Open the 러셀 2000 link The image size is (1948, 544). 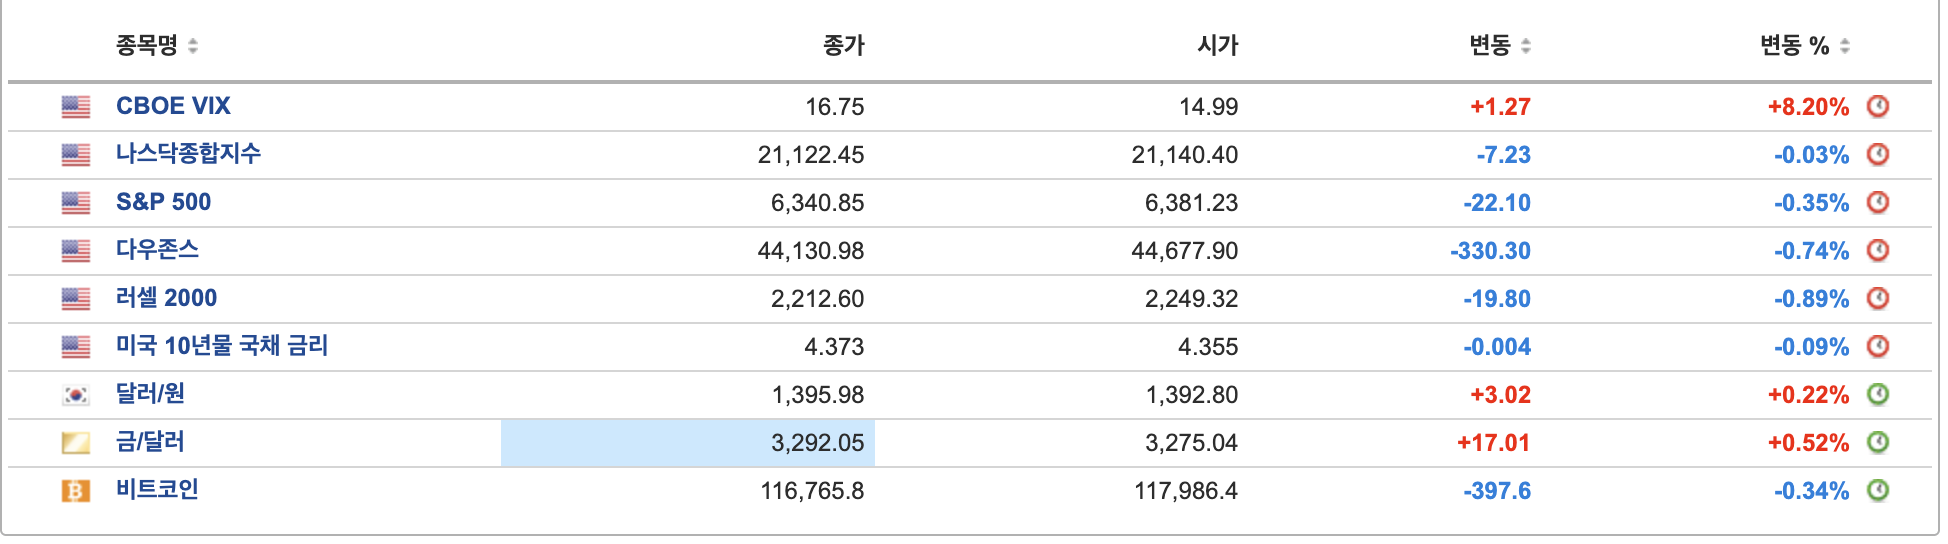click(x=166, y=298)
